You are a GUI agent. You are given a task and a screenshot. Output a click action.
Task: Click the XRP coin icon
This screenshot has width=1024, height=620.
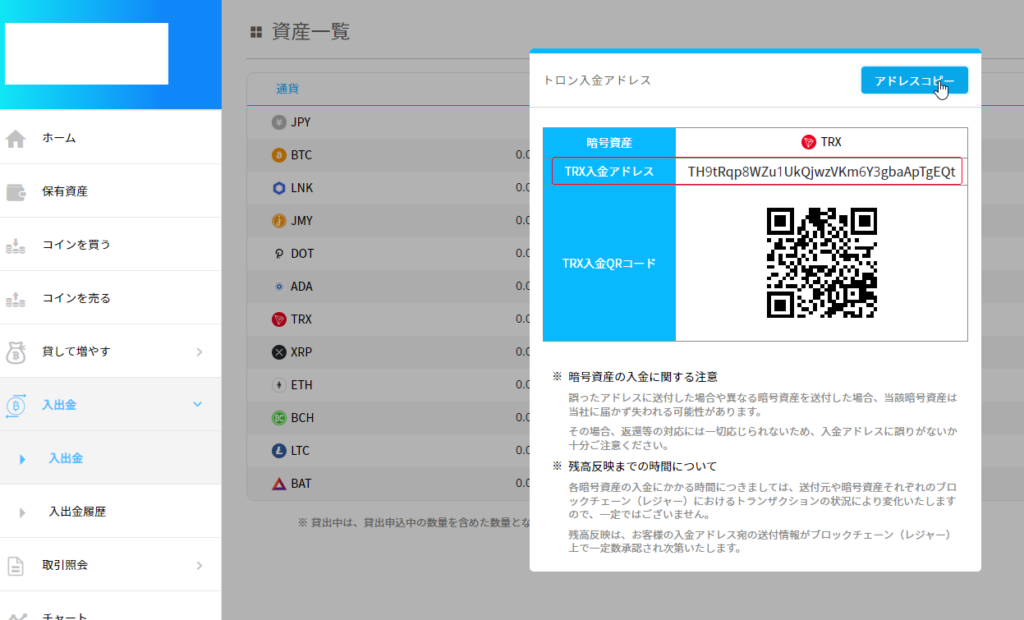[x=279, y=352]
